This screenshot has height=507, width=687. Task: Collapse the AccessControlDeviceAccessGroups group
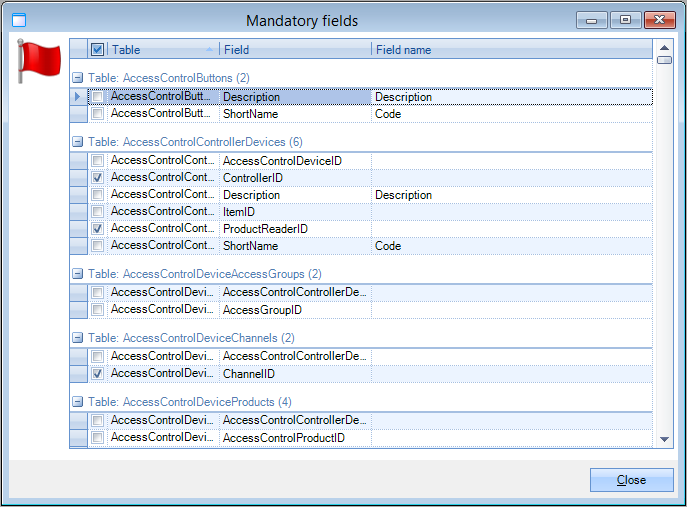77,274
